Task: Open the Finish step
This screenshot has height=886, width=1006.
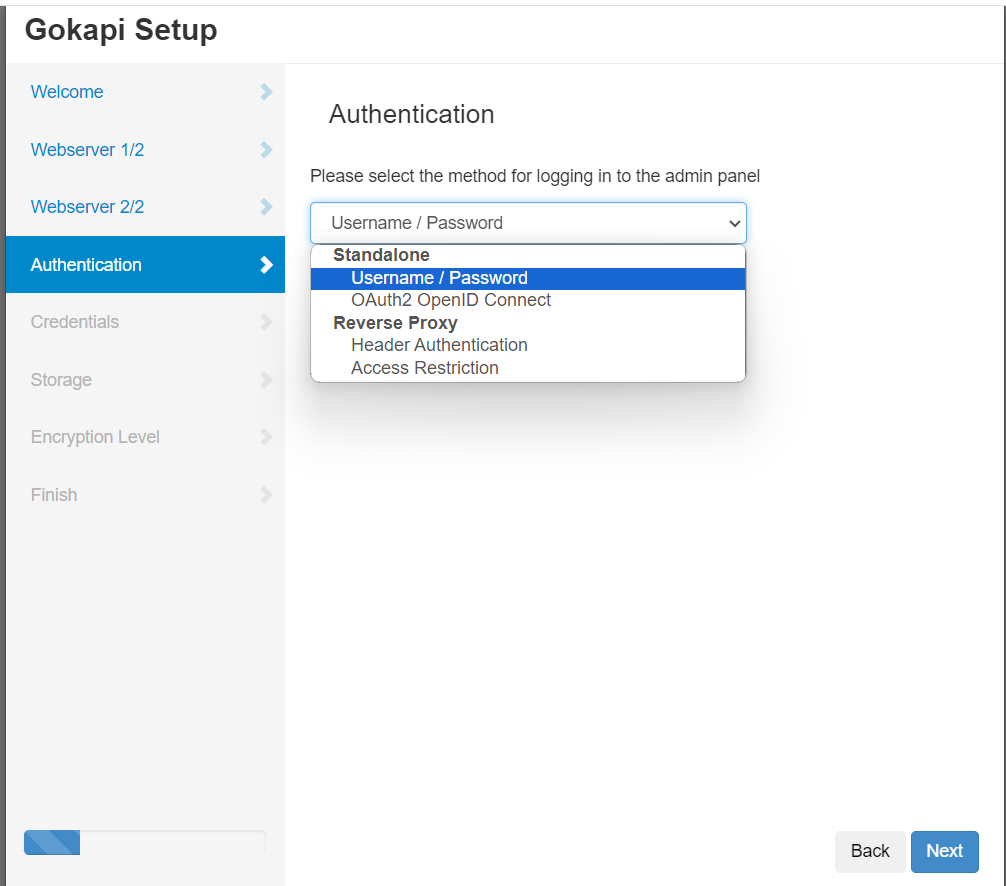Action: (x=145, y=495)
